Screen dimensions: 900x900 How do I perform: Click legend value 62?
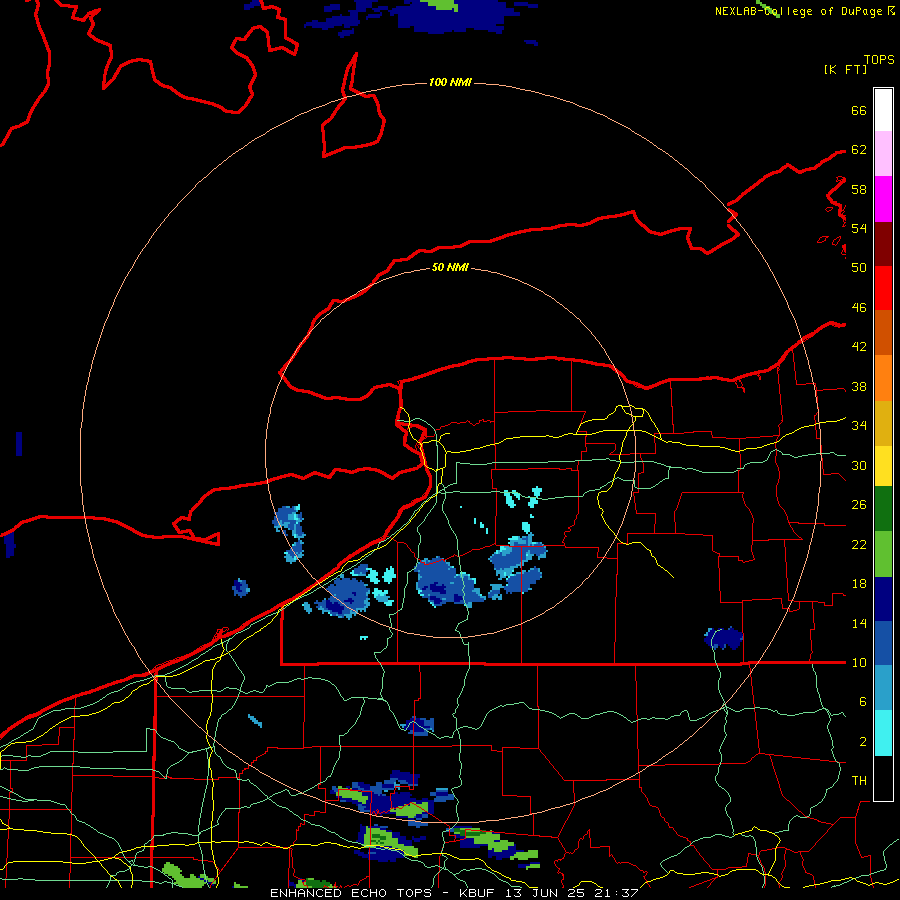(859, 150)
